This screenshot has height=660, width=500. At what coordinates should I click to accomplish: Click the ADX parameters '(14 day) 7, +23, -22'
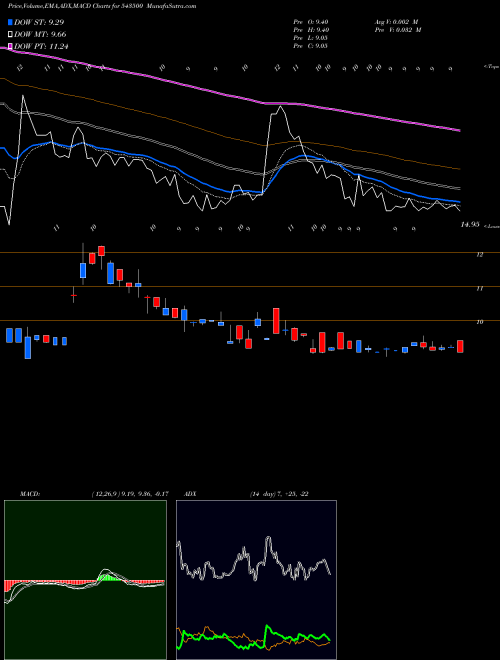[x=279, y=494]
